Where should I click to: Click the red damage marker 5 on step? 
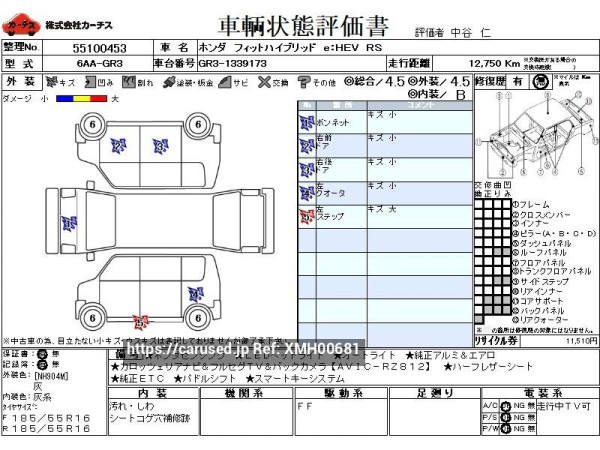click(141, 322)
